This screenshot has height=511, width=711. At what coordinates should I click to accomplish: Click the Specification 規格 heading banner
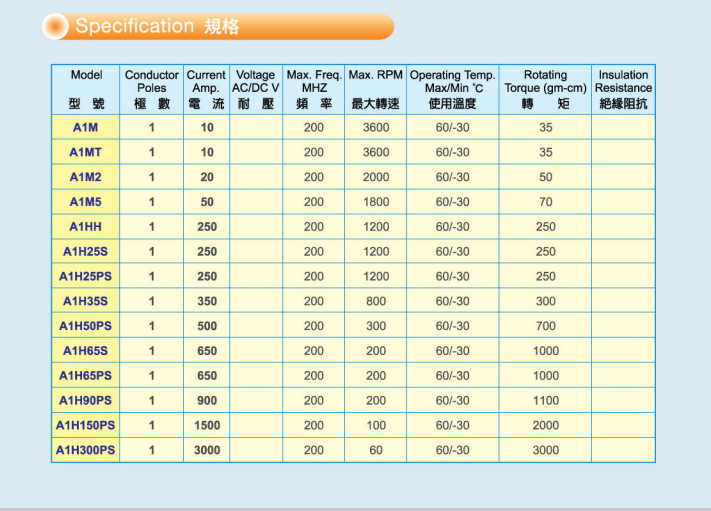tap(218, 26)
